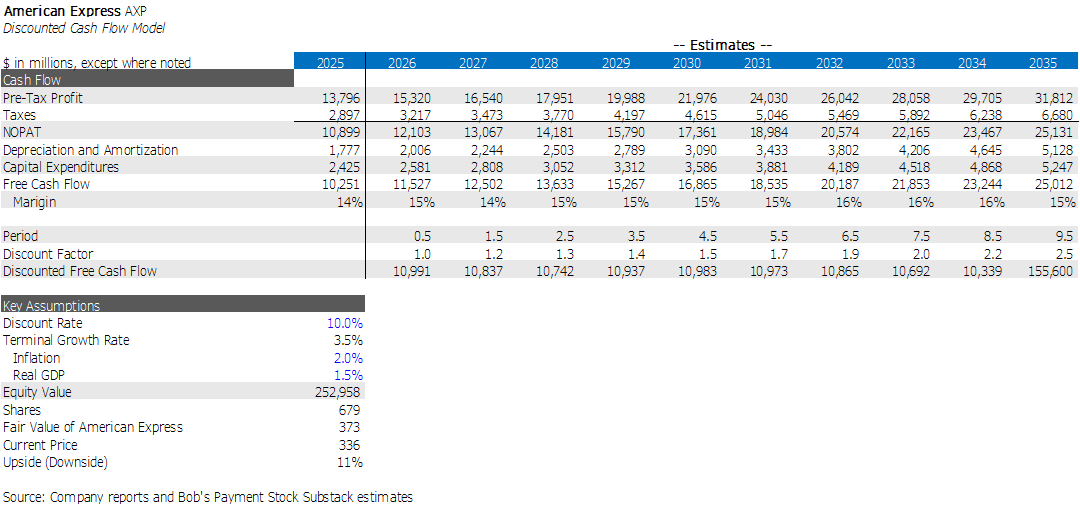Click the Shares value 679
Screen dimensions: 1080x505
tap(351, 409)
